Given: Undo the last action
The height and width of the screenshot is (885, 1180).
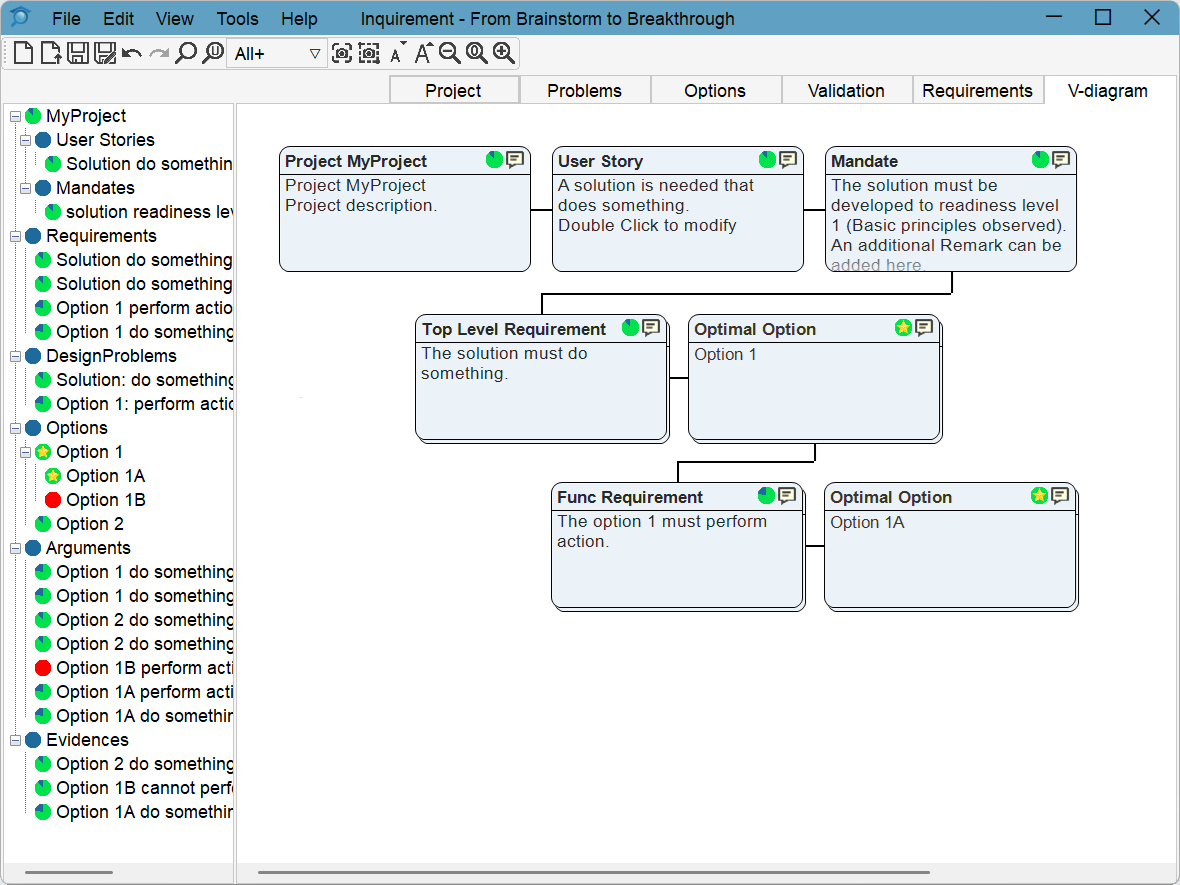Looking at the screenshot, I should pos(132,53).
